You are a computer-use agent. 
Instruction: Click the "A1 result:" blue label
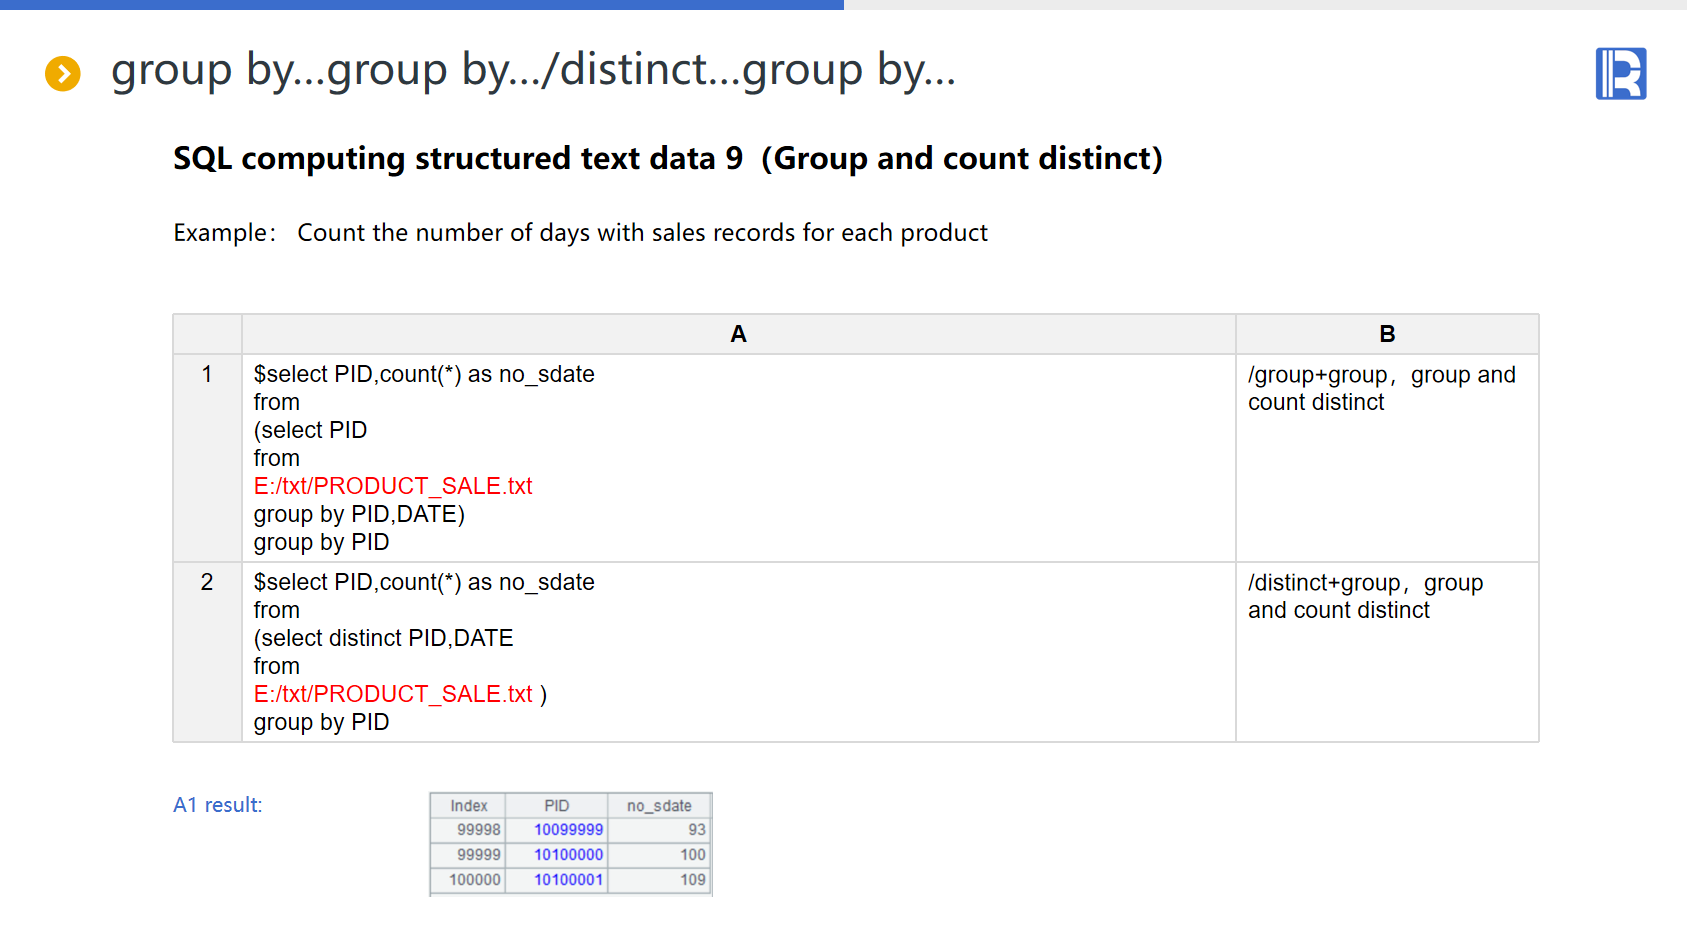coord(217,805)
